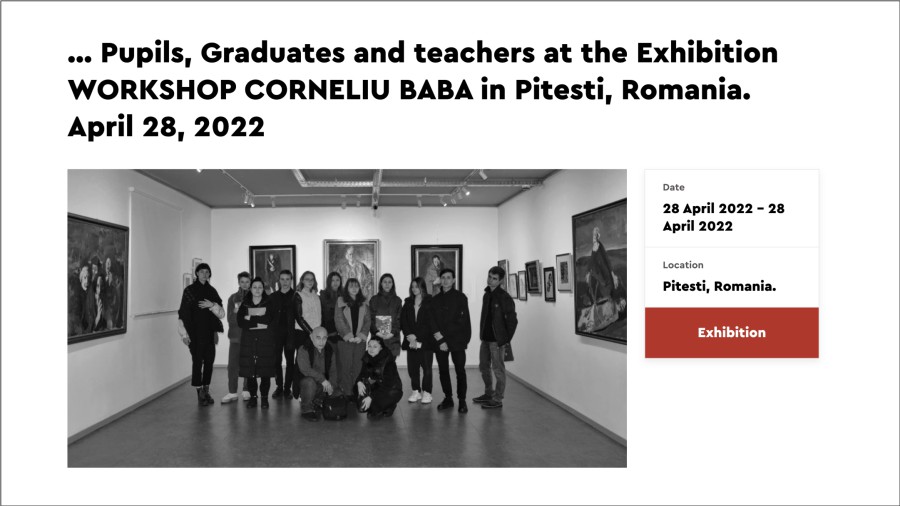Click the kneeling woman in front of the group
Viewport: 900px width, 506px height.
click(378, 377)
